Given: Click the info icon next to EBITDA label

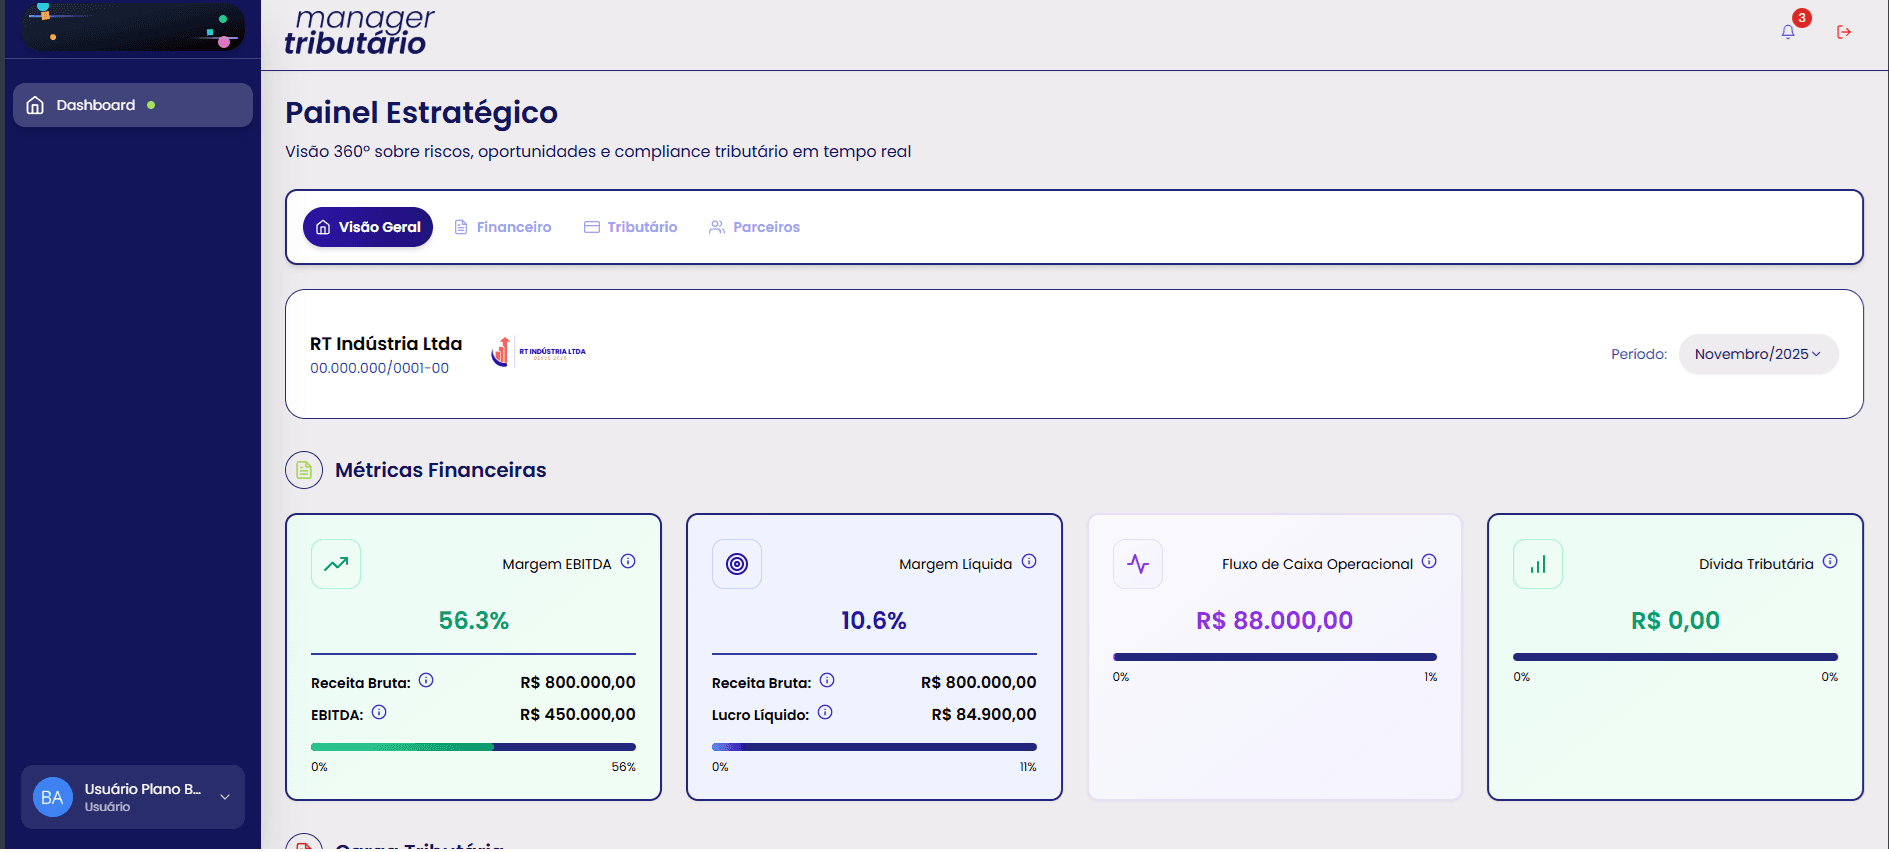Looking at the screenshot, I should pos(379,713).
